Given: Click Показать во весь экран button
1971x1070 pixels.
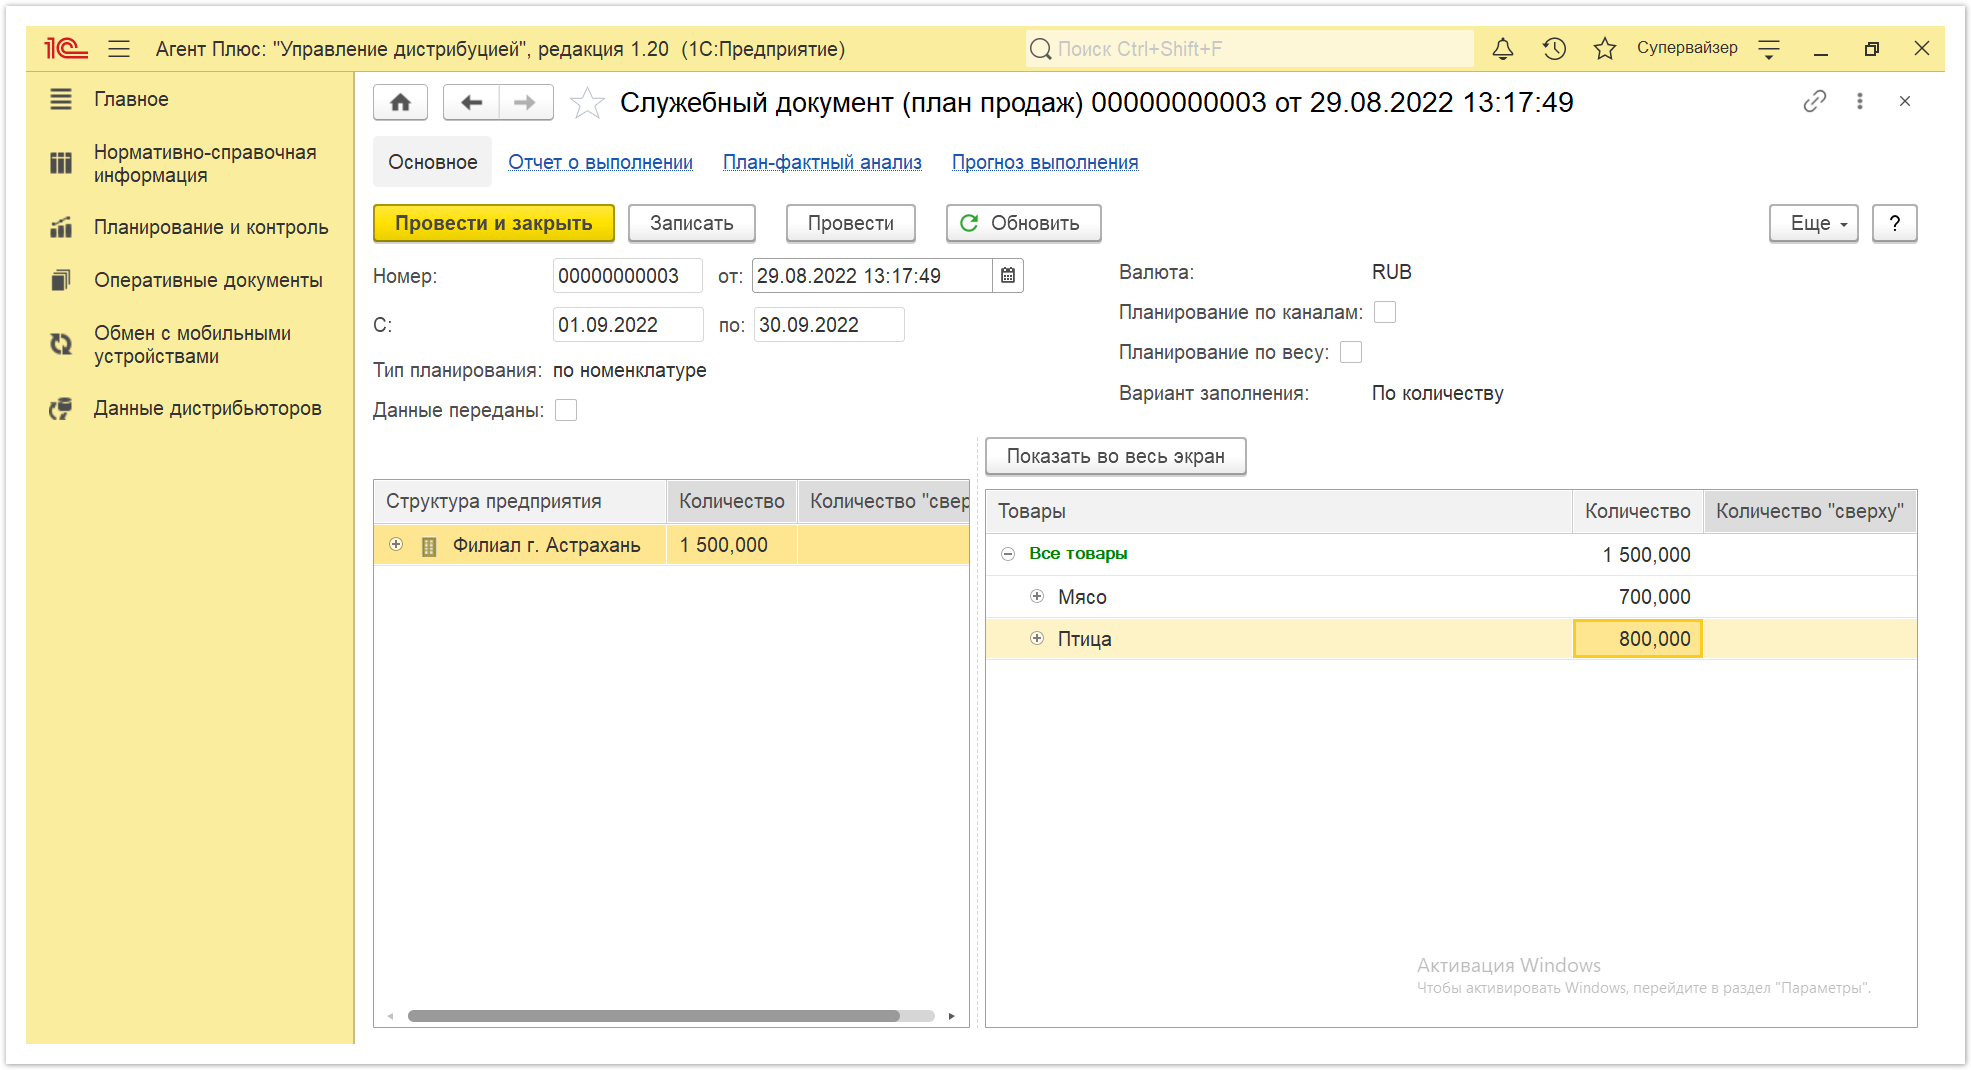Looking at the screenshot, I should click(1115, 456).
